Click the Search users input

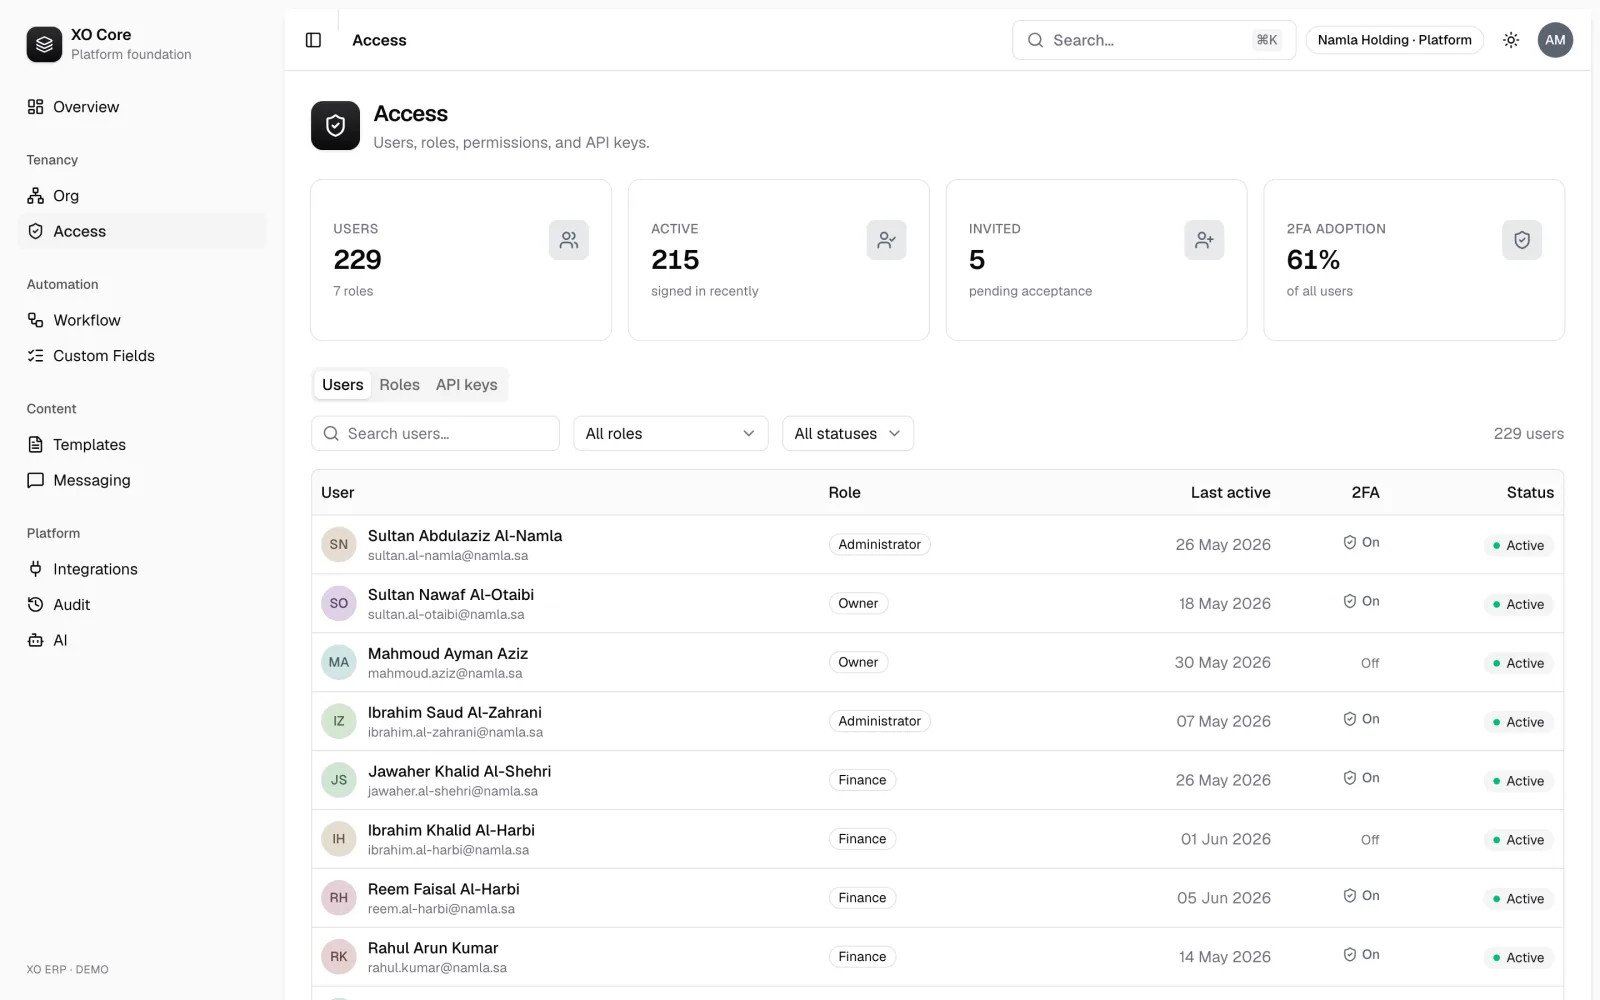click(x=435, y=433)
